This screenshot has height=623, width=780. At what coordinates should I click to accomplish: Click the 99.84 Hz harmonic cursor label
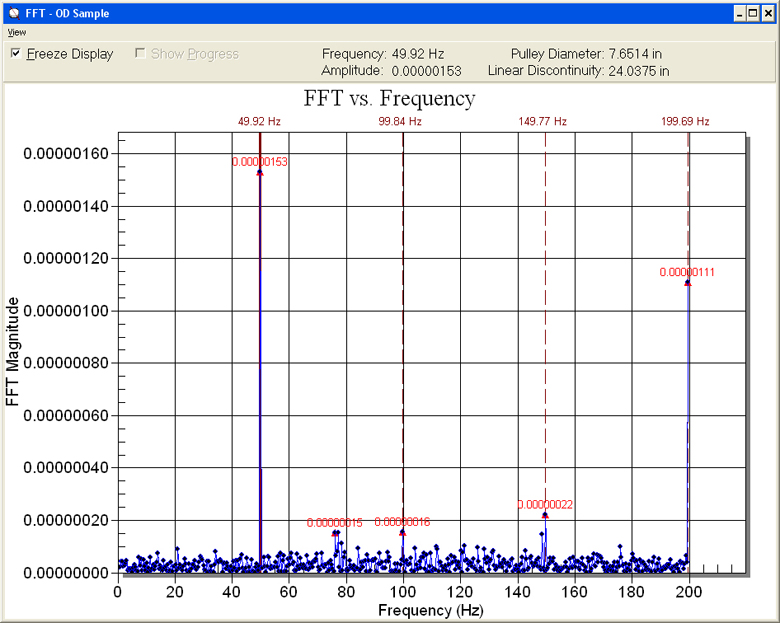coord(400,121)
